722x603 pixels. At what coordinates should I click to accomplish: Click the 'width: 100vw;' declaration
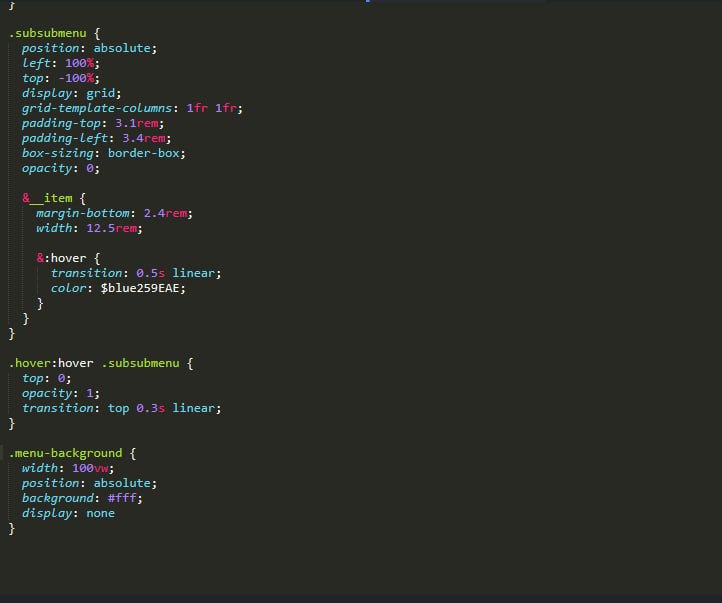(68, 468)
